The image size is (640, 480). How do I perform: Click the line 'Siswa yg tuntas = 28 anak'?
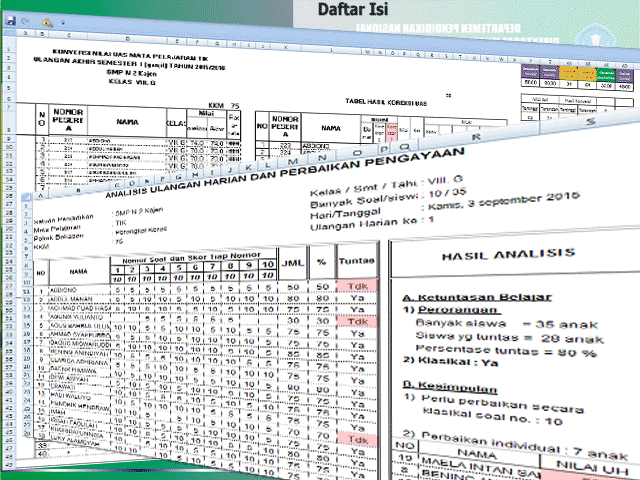coord(509,337)
